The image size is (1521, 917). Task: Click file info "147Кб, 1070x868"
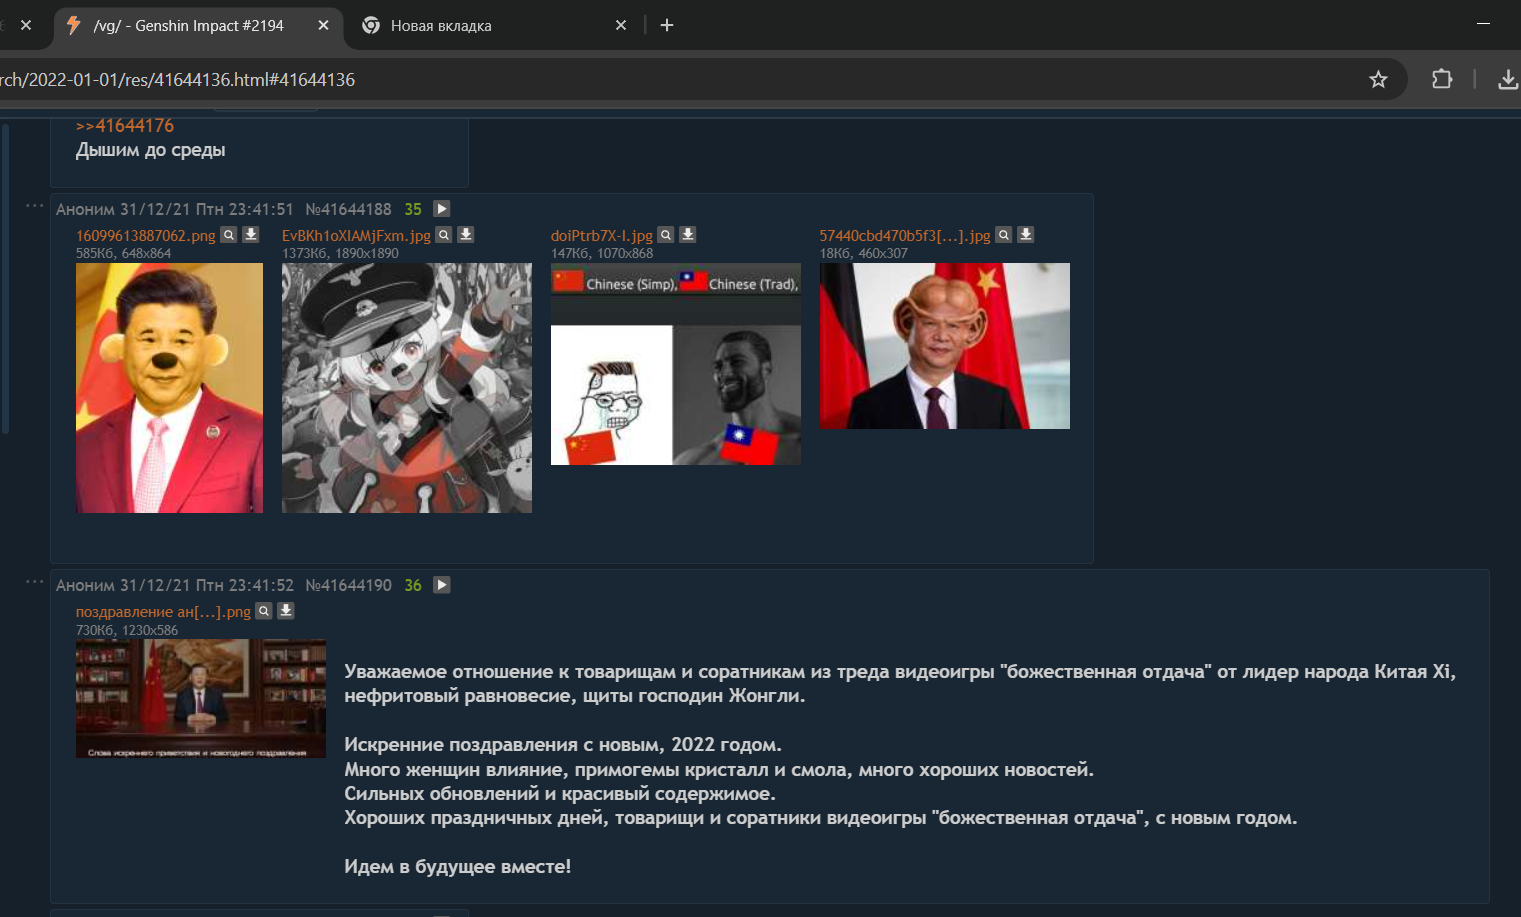602,254
